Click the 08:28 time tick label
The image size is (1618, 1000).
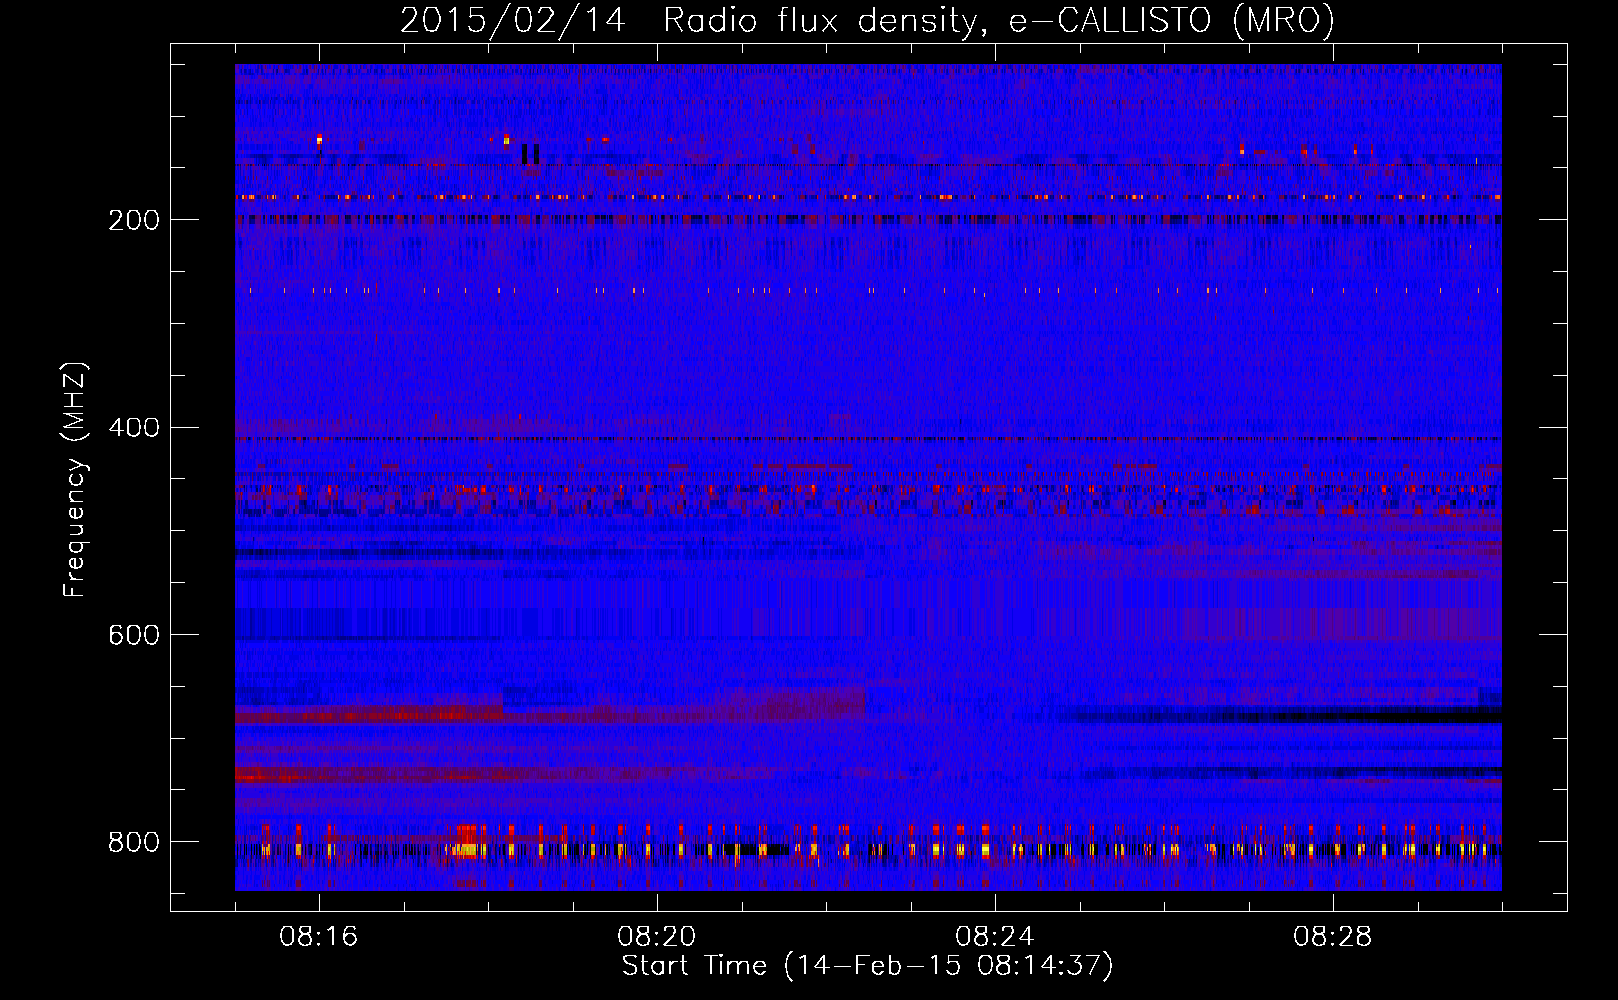click(1333, 937)
